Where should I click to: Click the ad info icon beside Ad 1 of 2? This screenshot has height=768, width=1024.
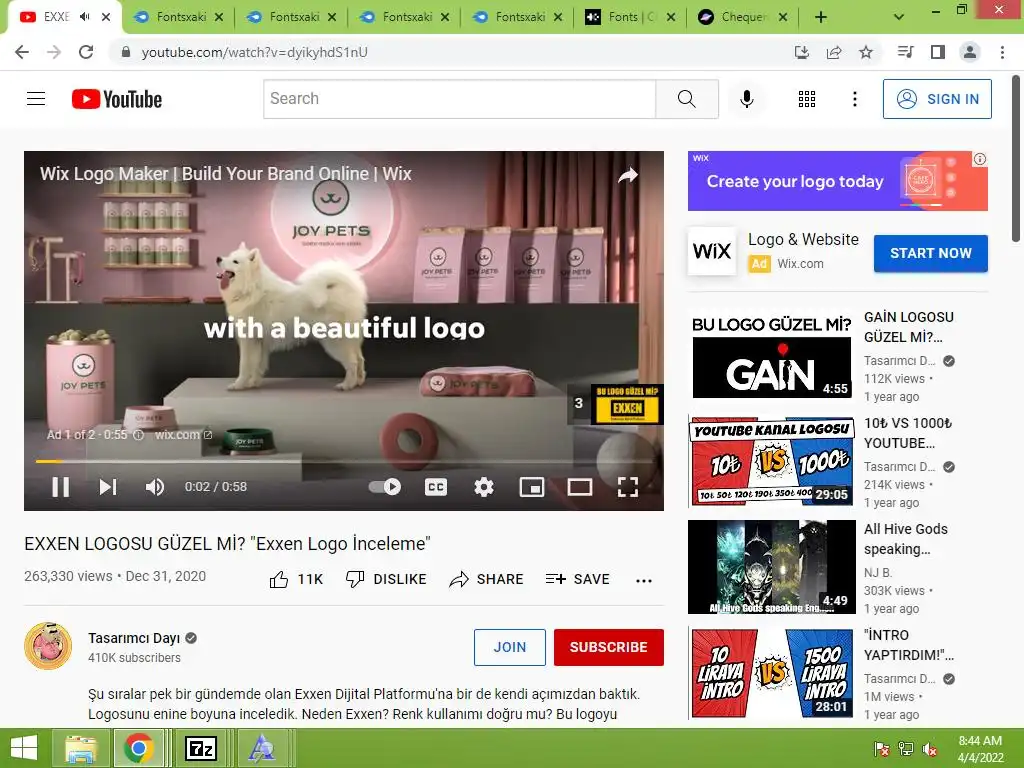click(138, 435)
